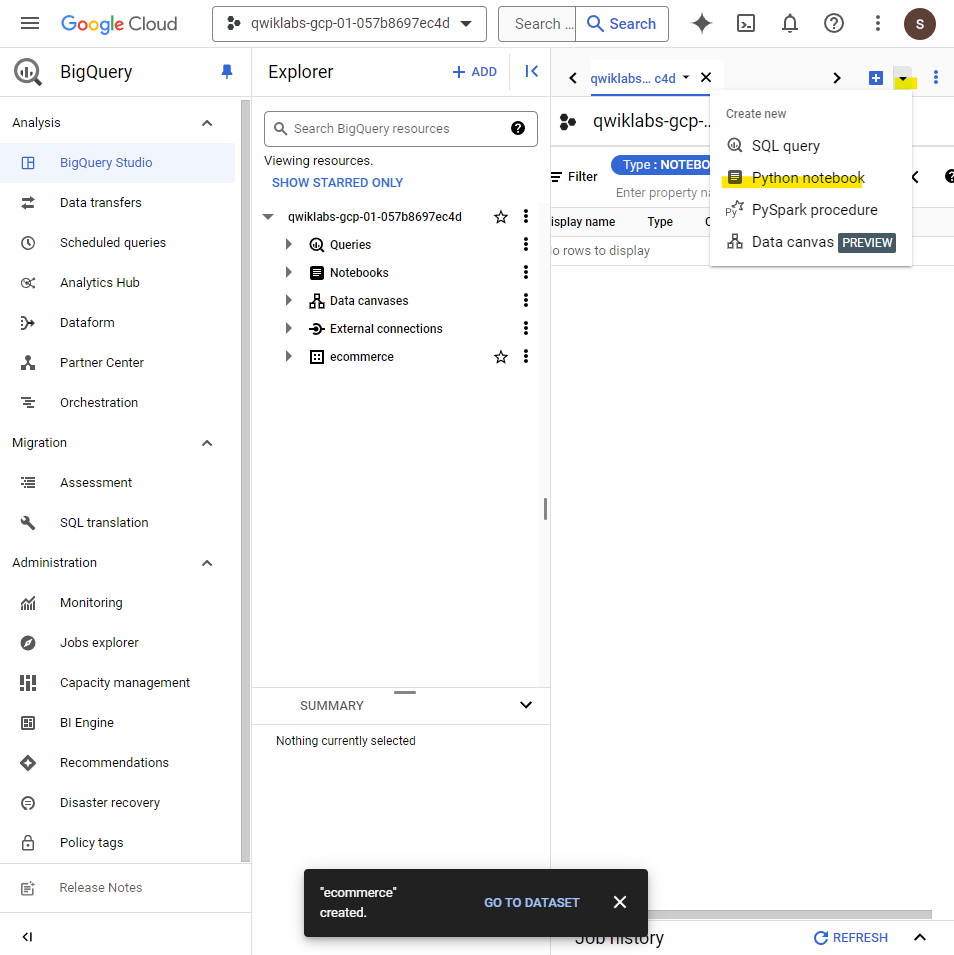
Task: Open the main navigation hamburger menu
Action: pyautogui.click(x=30, y=24)
